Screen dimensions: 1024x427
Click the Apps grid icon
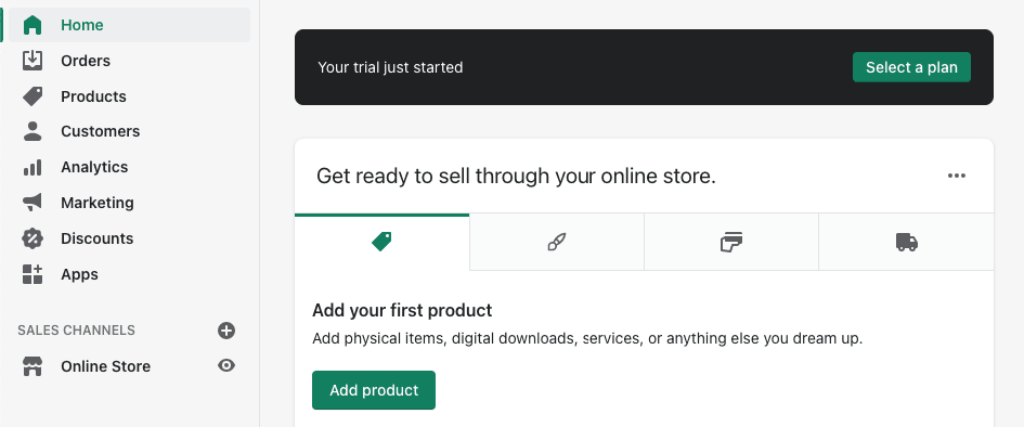pyautogui.click(x=32, y=274)
